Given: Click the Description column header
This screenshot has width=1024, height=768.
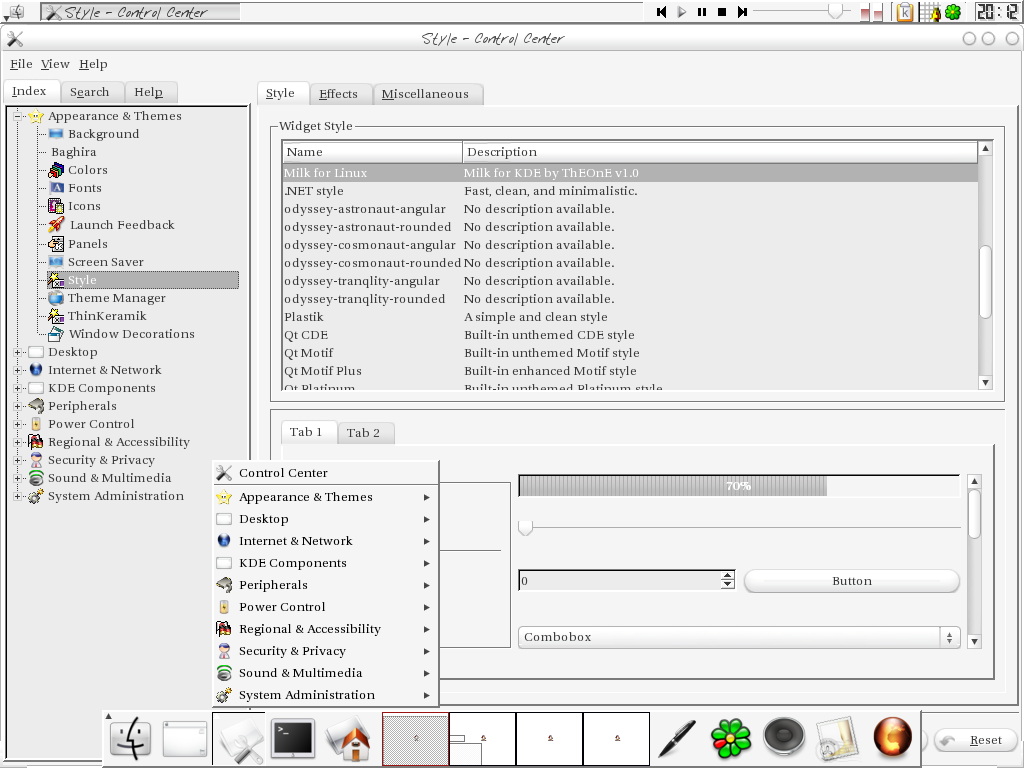Looking at the screenshot, I should 720,152.
